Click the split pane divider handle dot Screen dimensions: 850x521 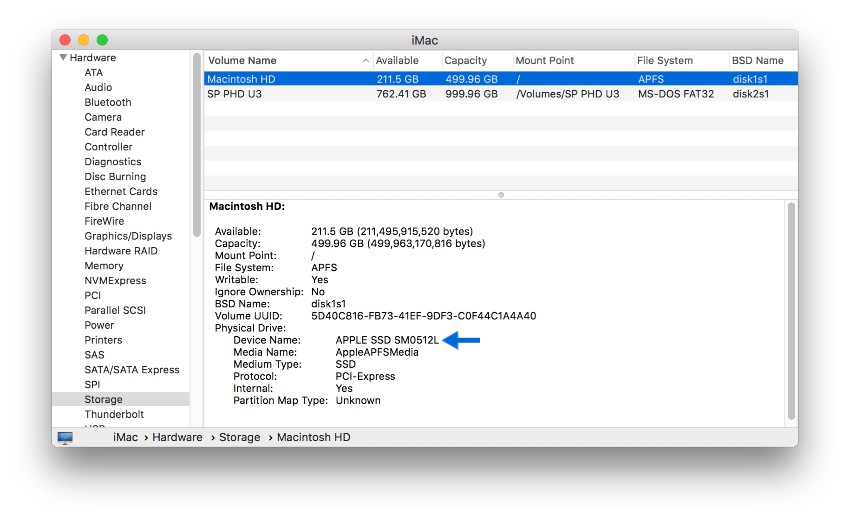[x=501, y=195]
